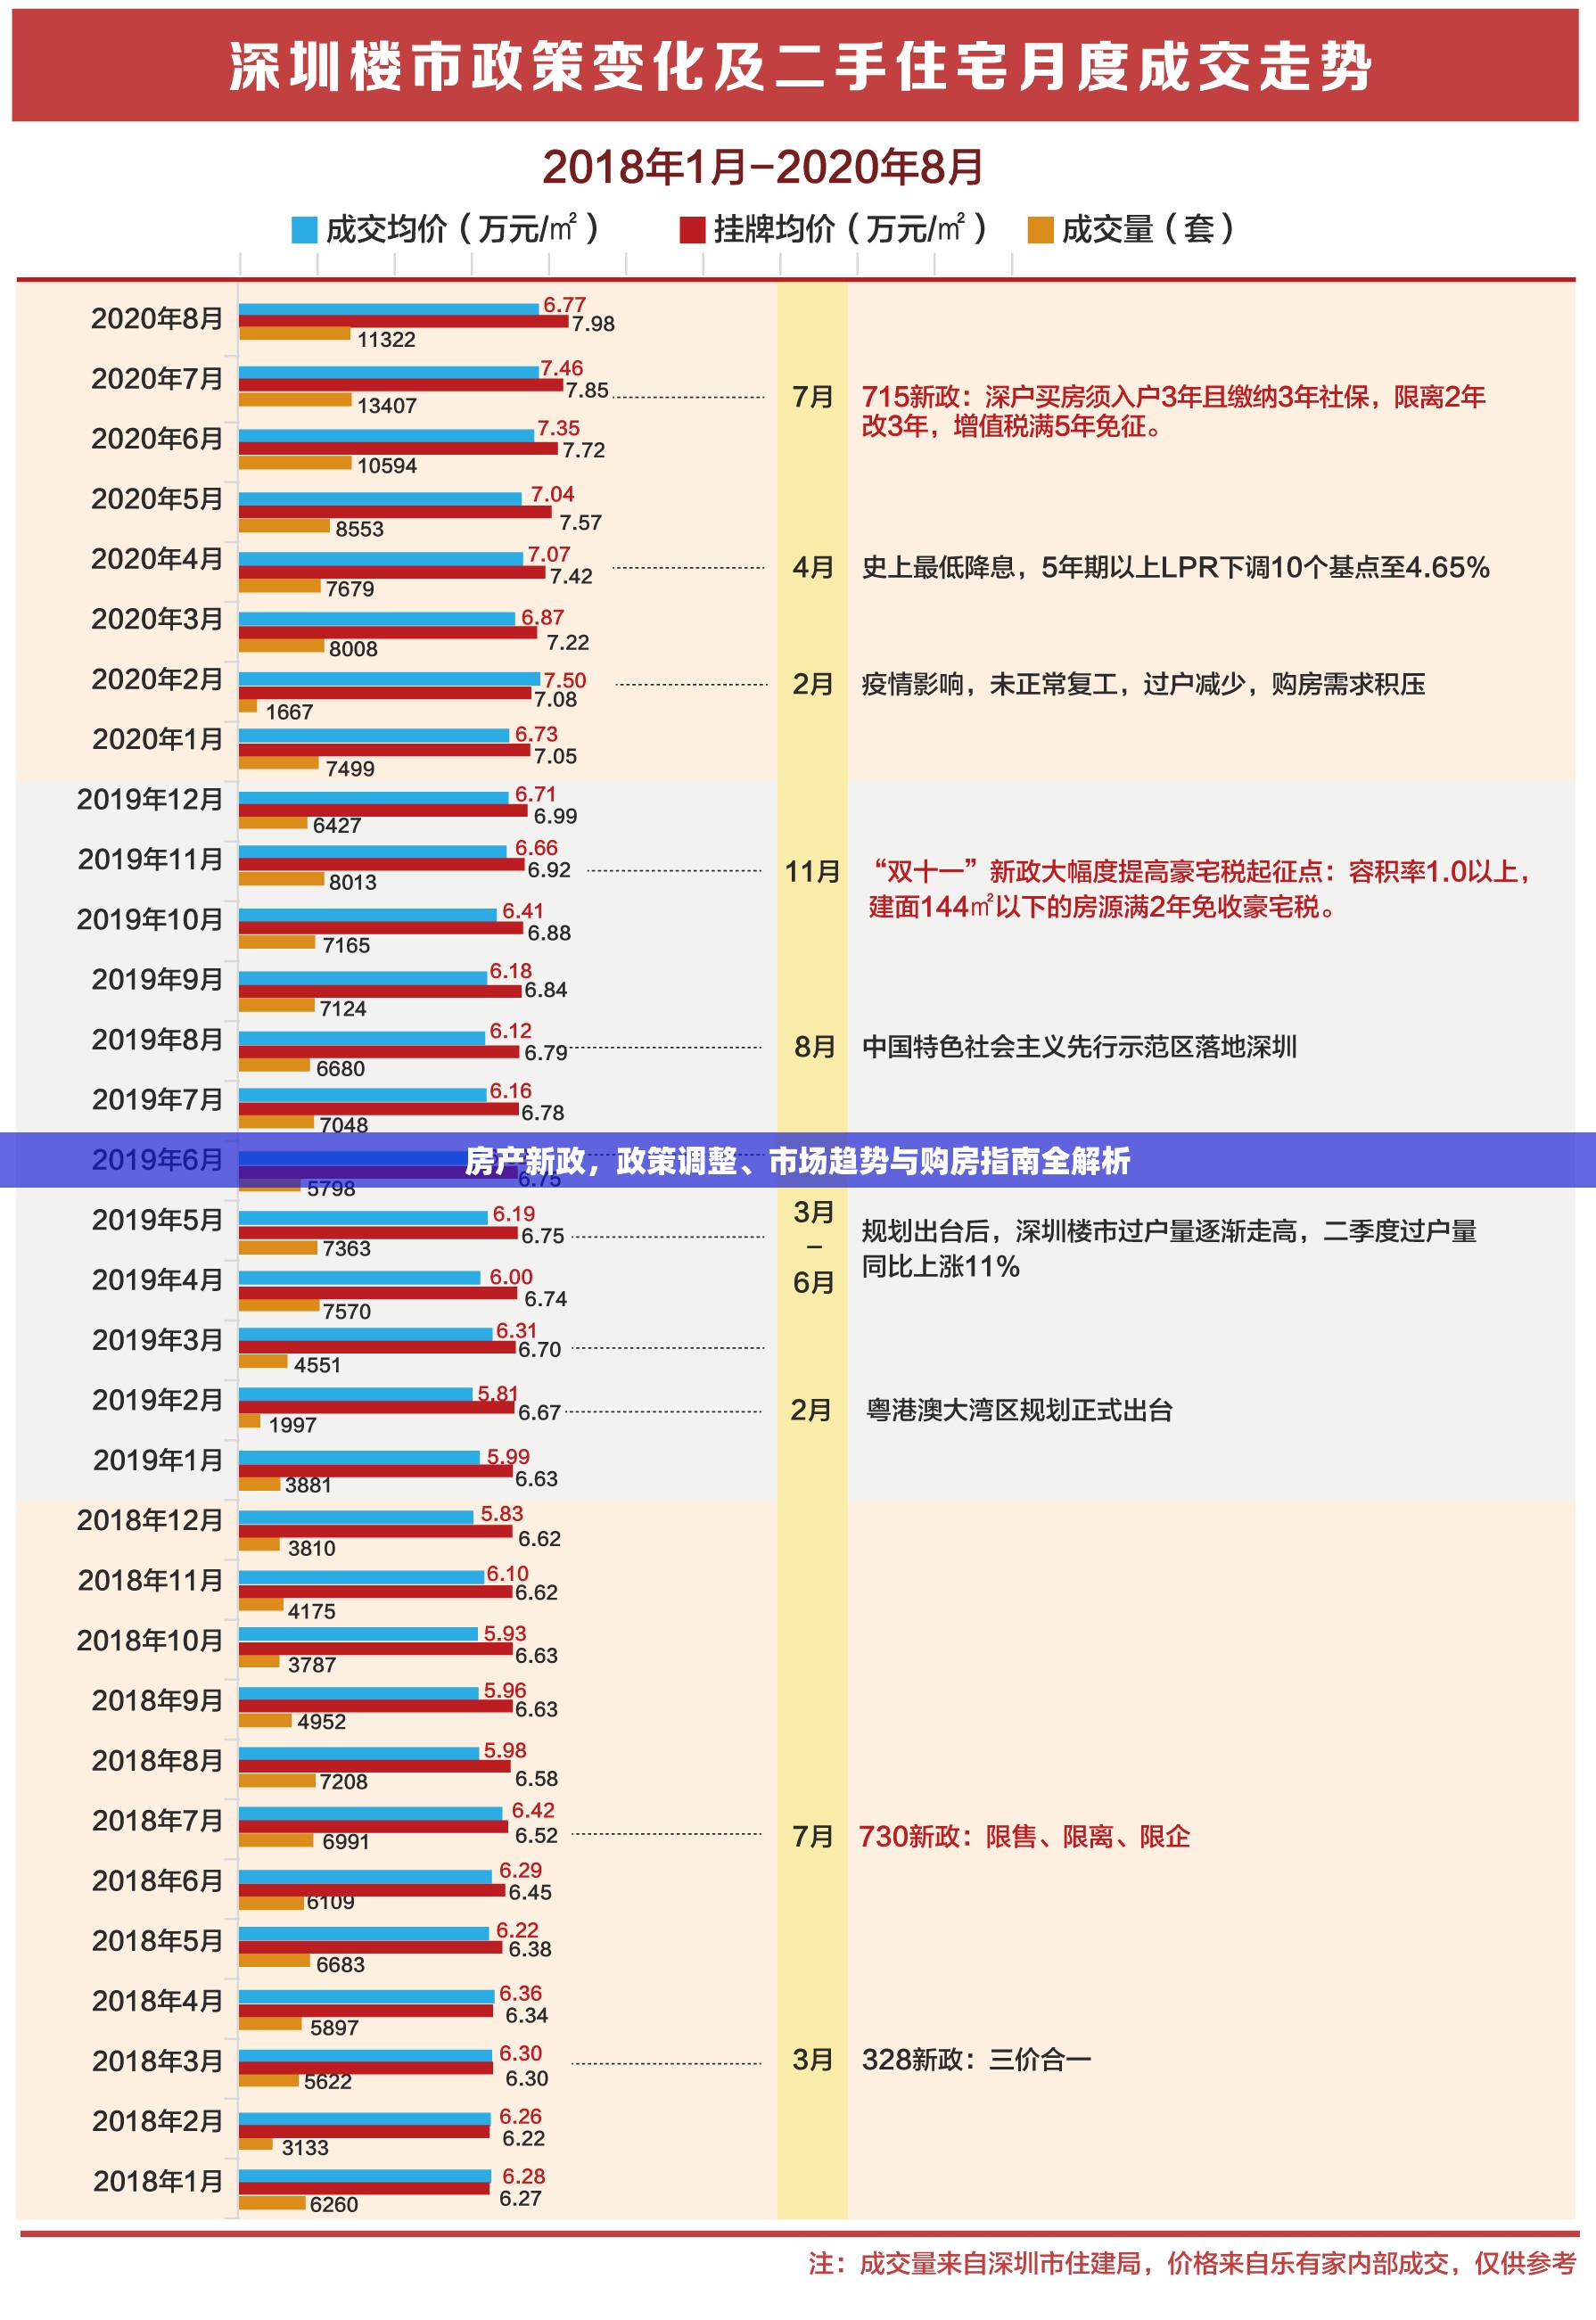Click the 规划出台后，深圳楼市过户量逐渐走高 note
The height and width of the screenshot is (2320, 1596).
[x=1169, y=1249]
